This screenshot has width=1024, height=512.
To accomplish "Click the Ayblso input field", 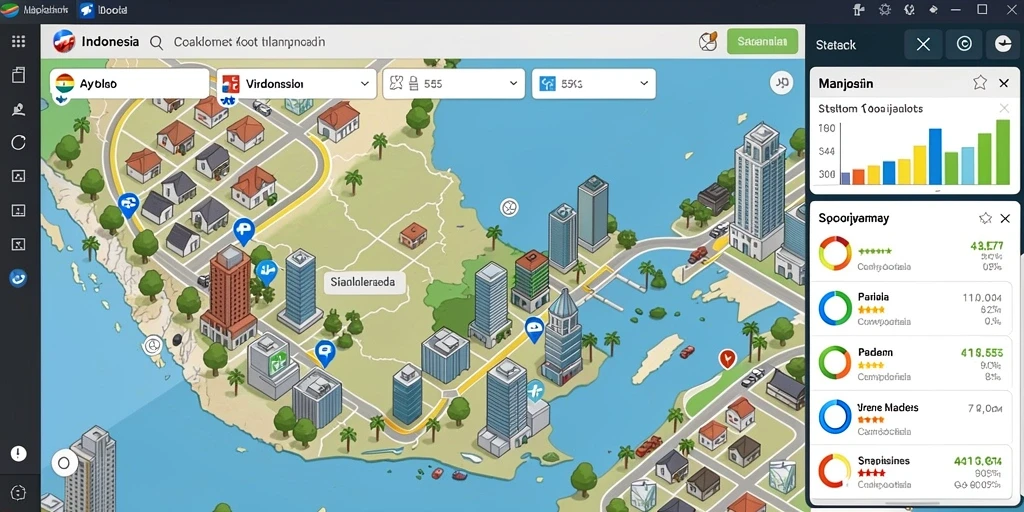I will tap(129, 84).
